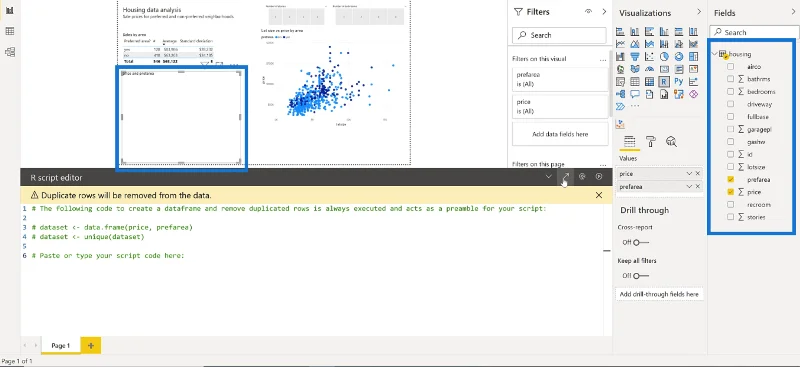Select the Clustered column chart visual
This screenshot has width=800, height=367.
coord(664,32)
